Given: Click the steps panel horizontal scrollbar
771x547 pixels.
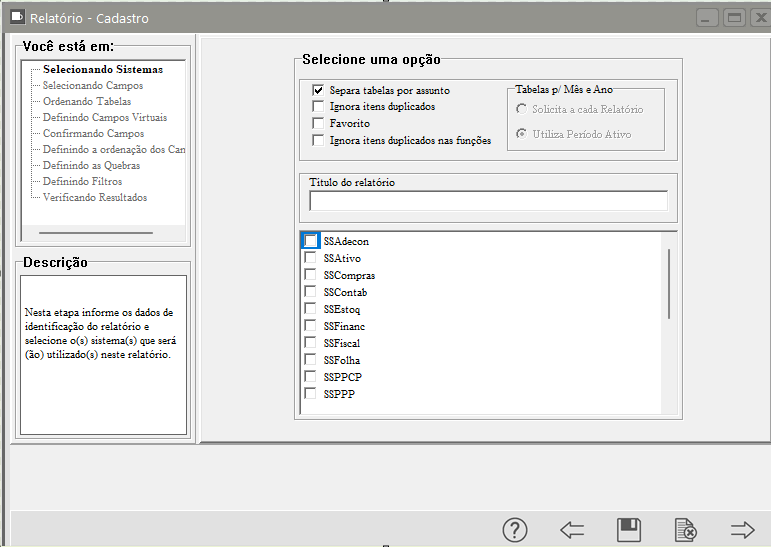Looking at the screenshot, I should point(95,232).
